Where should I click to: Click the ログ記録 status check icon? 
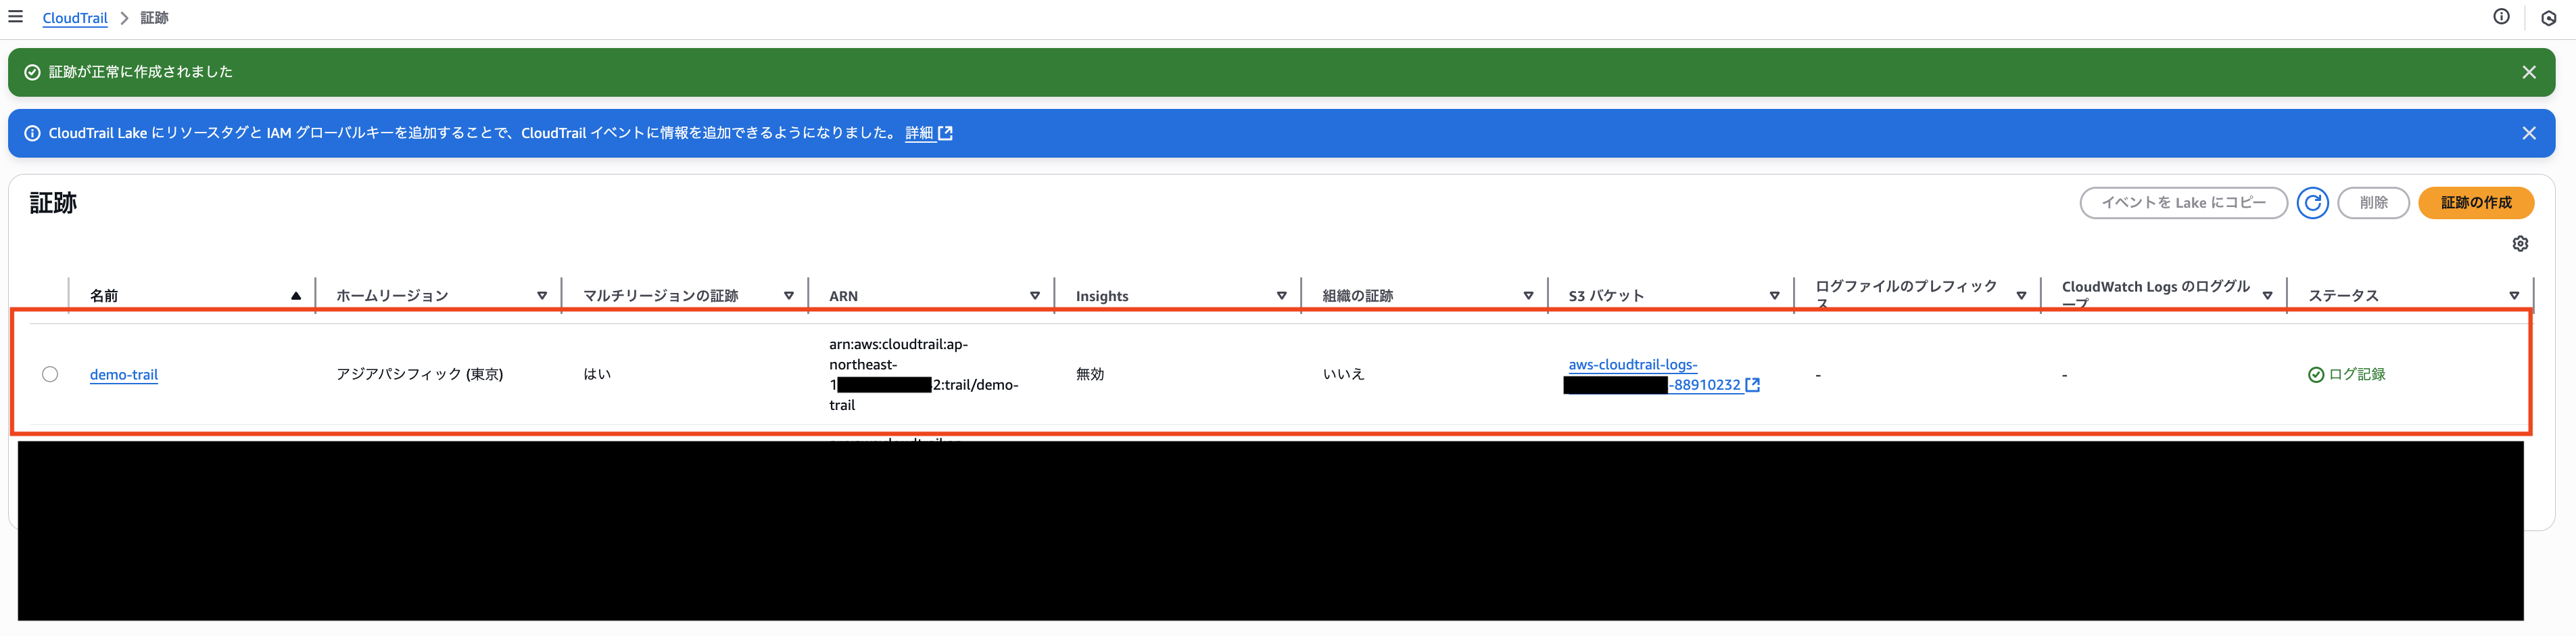tap(2316, 375)
